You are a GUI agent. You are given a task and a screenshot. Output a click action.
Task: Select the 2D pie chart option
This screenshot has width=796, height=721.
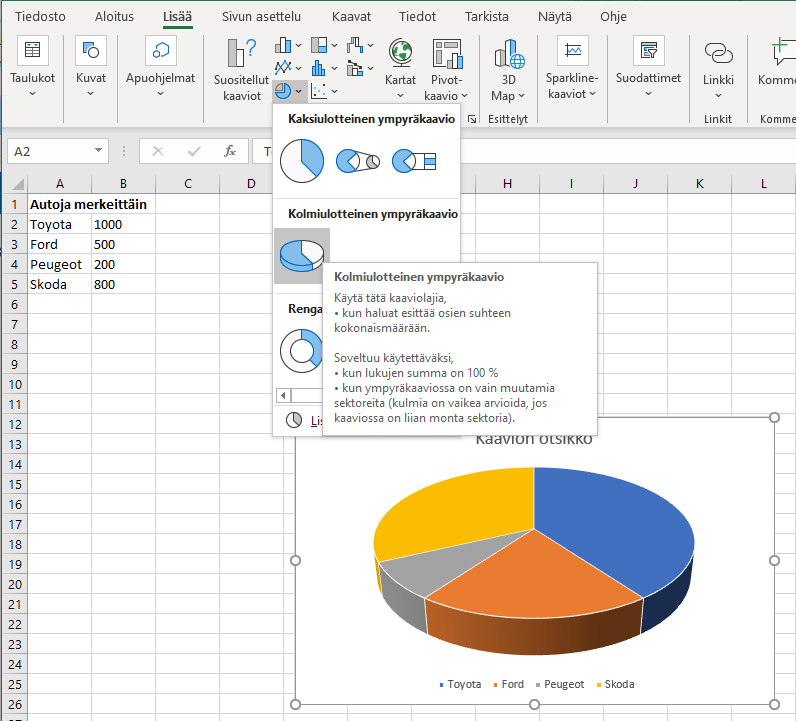pyautogui.click(x=302, y=161)
